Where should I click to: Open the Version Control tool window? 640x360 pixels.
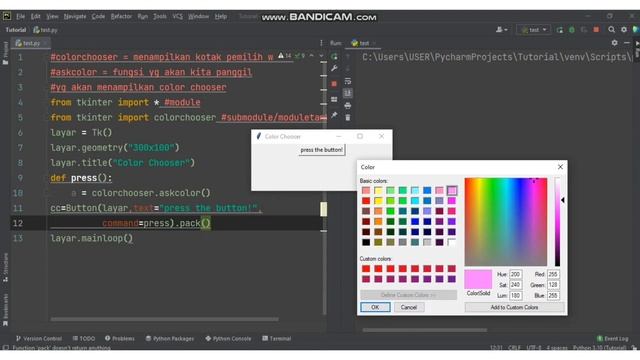(x=39, y=338)
